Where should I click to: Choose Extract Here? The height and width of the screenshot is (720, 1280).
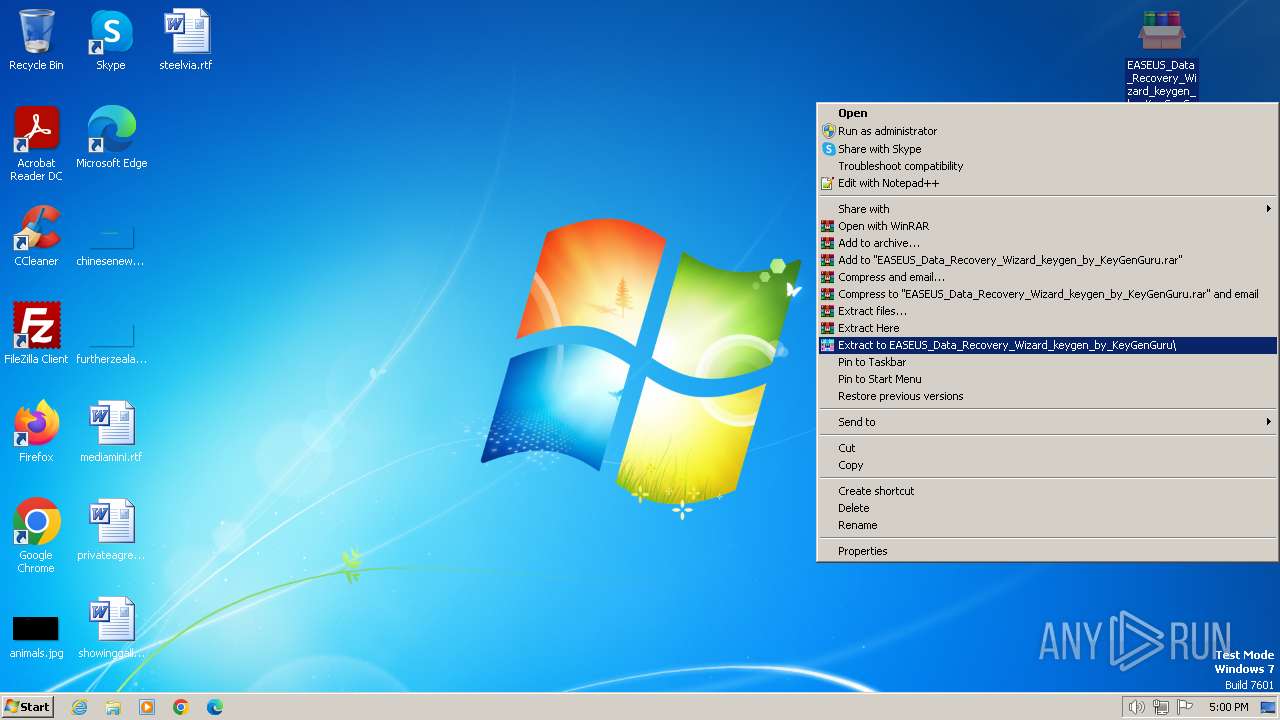tap(1048, 328)
